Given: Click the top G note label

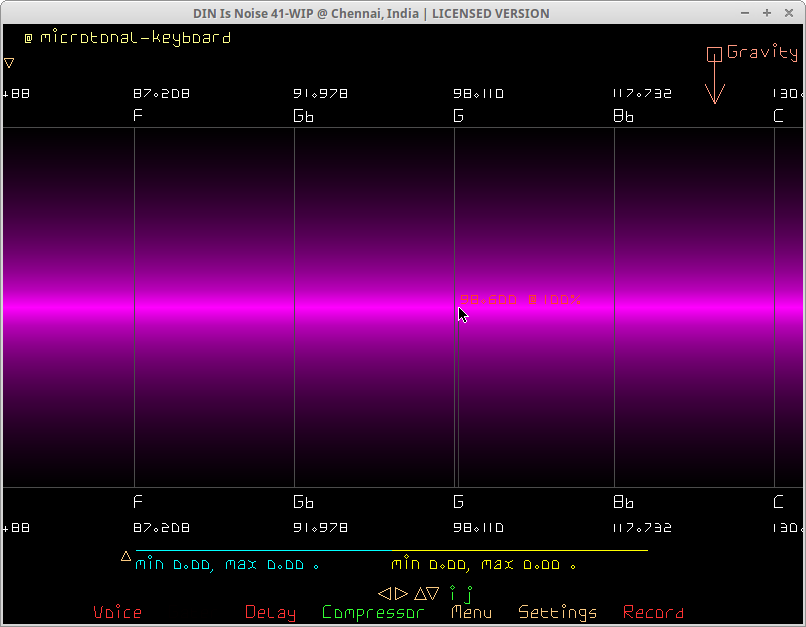Looking at the screenshot, I should coord(458,116).
